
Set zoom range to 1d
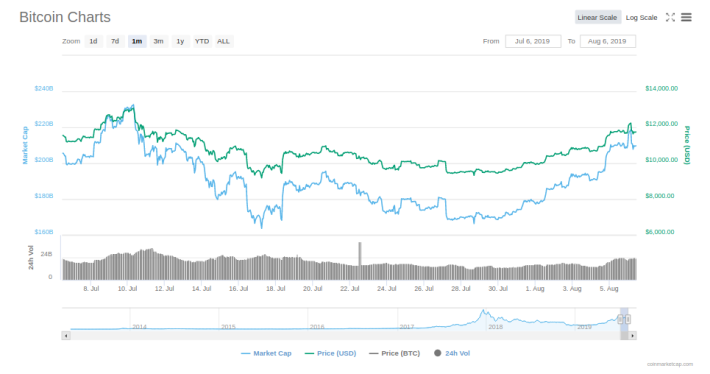[x=93, y=41]
